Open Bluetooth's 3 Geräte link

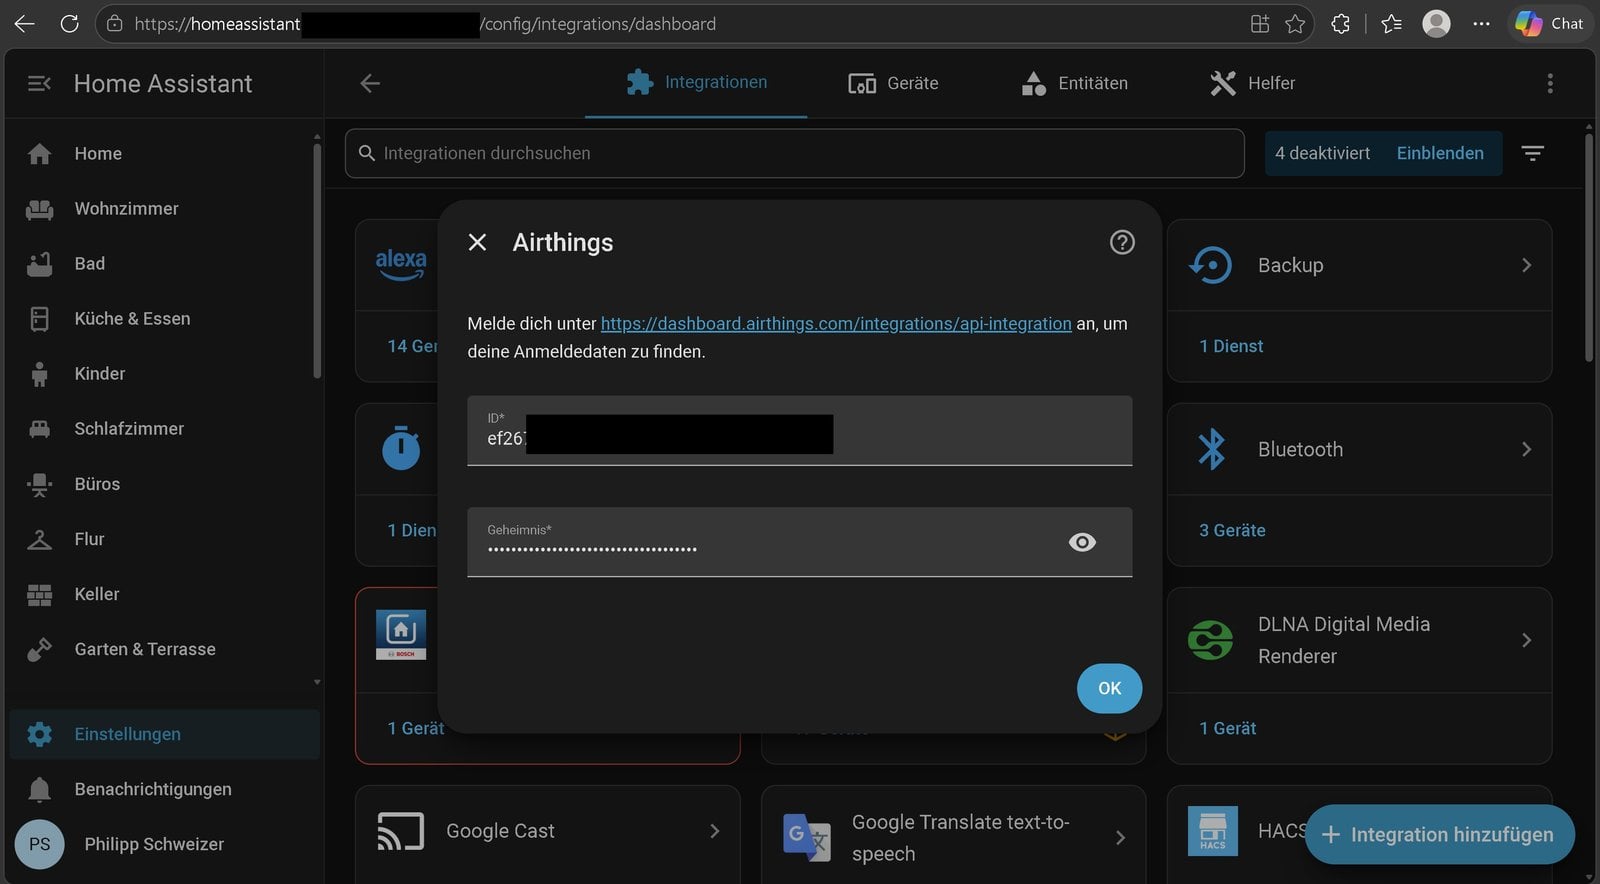coord(1232,530)
